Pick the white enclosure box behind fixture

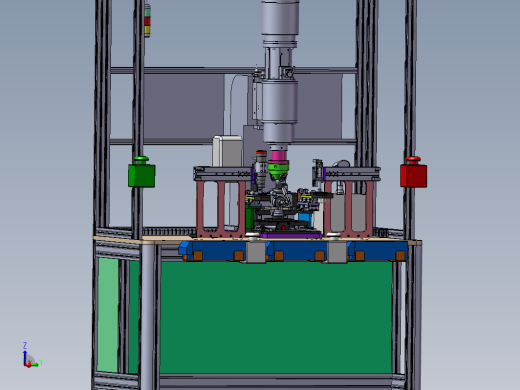tap(227, 151)
